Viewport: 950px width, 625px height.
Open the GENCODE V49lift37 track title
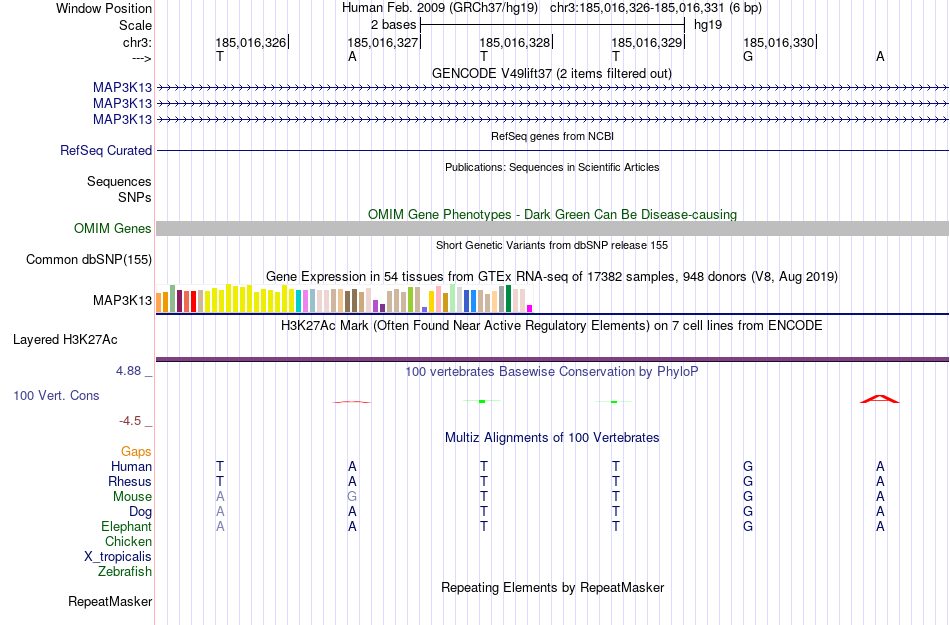pos(551,73)
